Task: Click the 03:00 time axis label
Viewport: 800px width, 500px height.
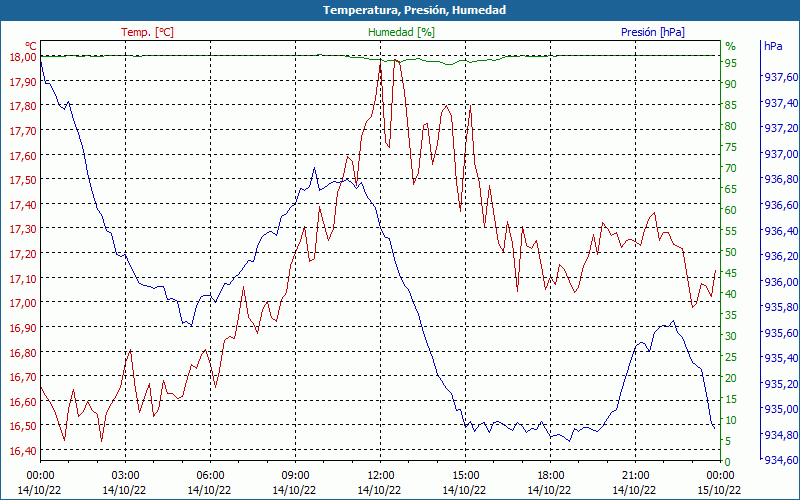Action: [x=126, y=475]
